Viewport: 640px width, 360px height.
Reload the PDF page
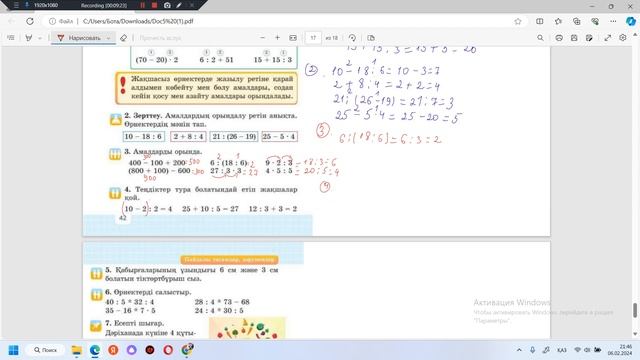click(x=30, y=21)
